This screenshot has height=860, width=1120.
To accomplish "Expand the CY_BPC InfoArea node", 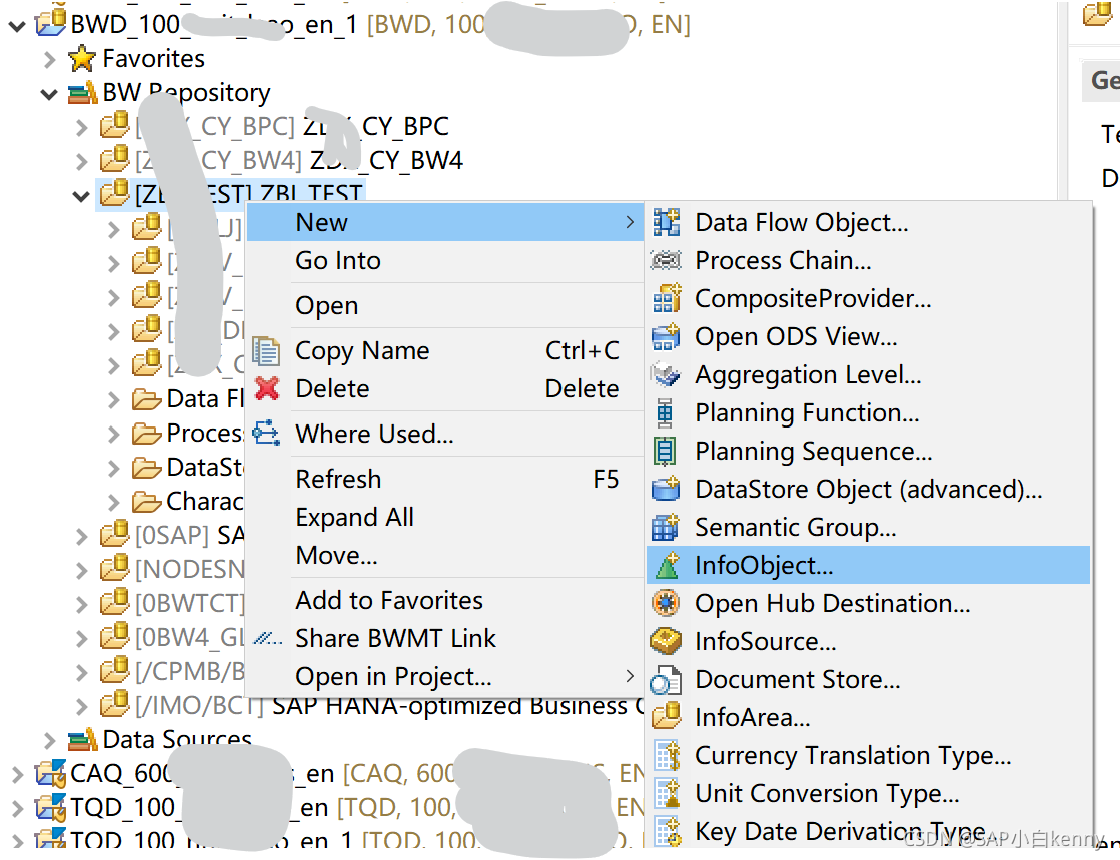I will (81, 127).
